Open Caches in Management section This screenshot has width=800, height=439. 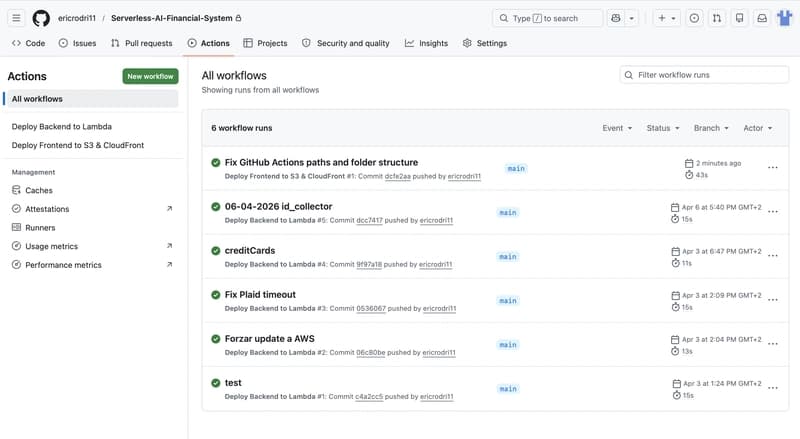pos(39,190)
